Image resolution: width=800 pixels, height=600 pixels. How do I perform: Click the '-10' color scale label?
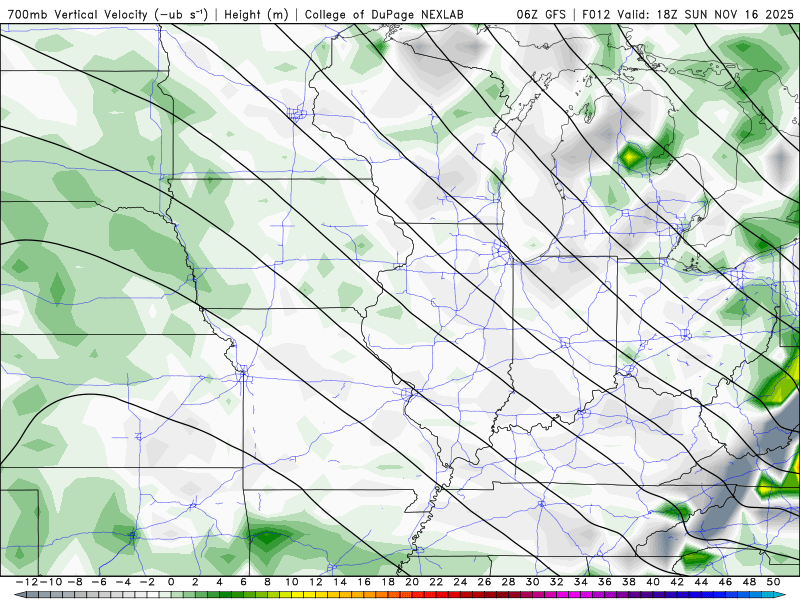(50, 582)
